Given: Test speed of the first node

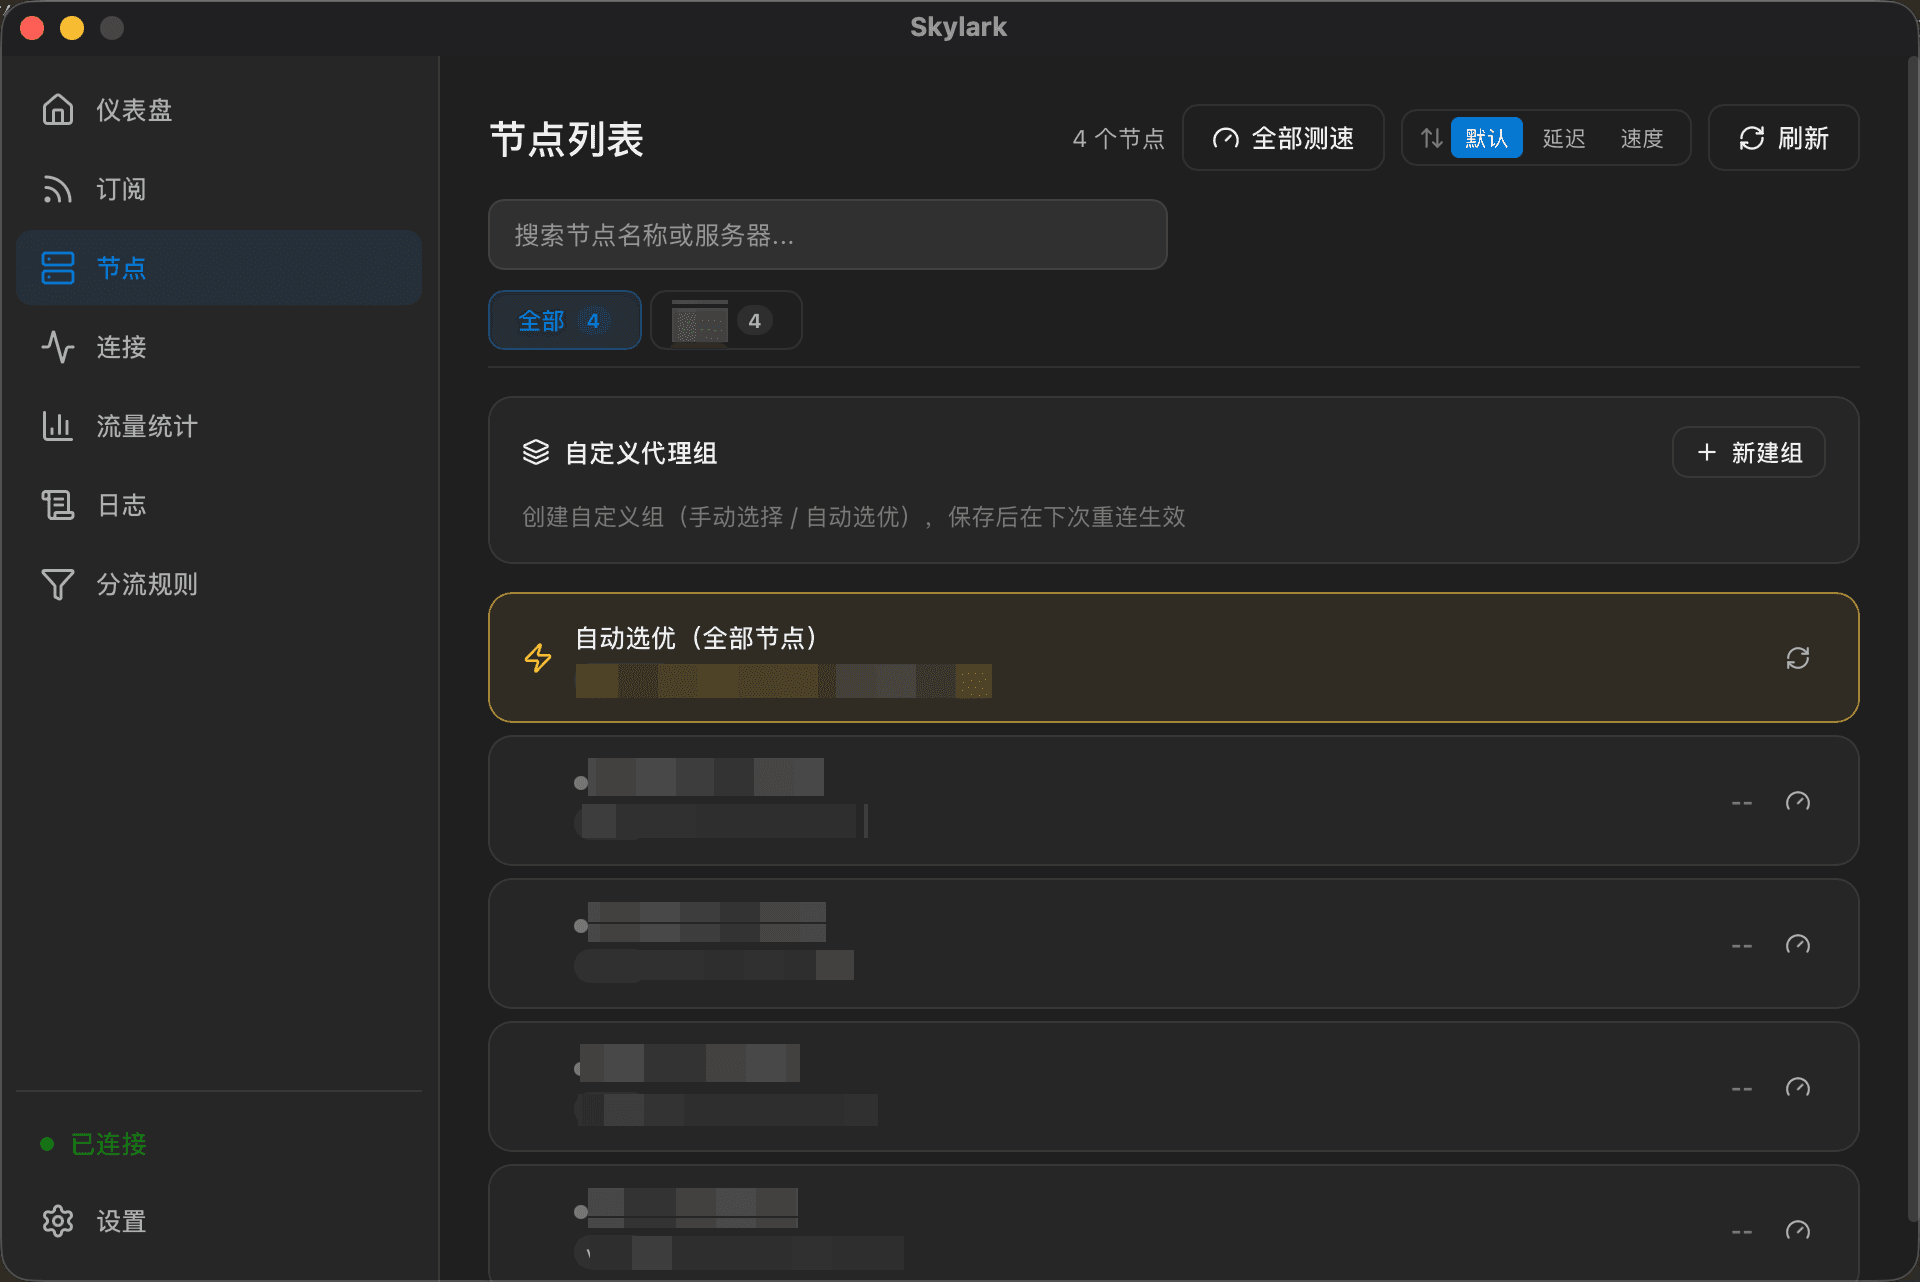Looking at the screenshot, I should point(1798,801).
